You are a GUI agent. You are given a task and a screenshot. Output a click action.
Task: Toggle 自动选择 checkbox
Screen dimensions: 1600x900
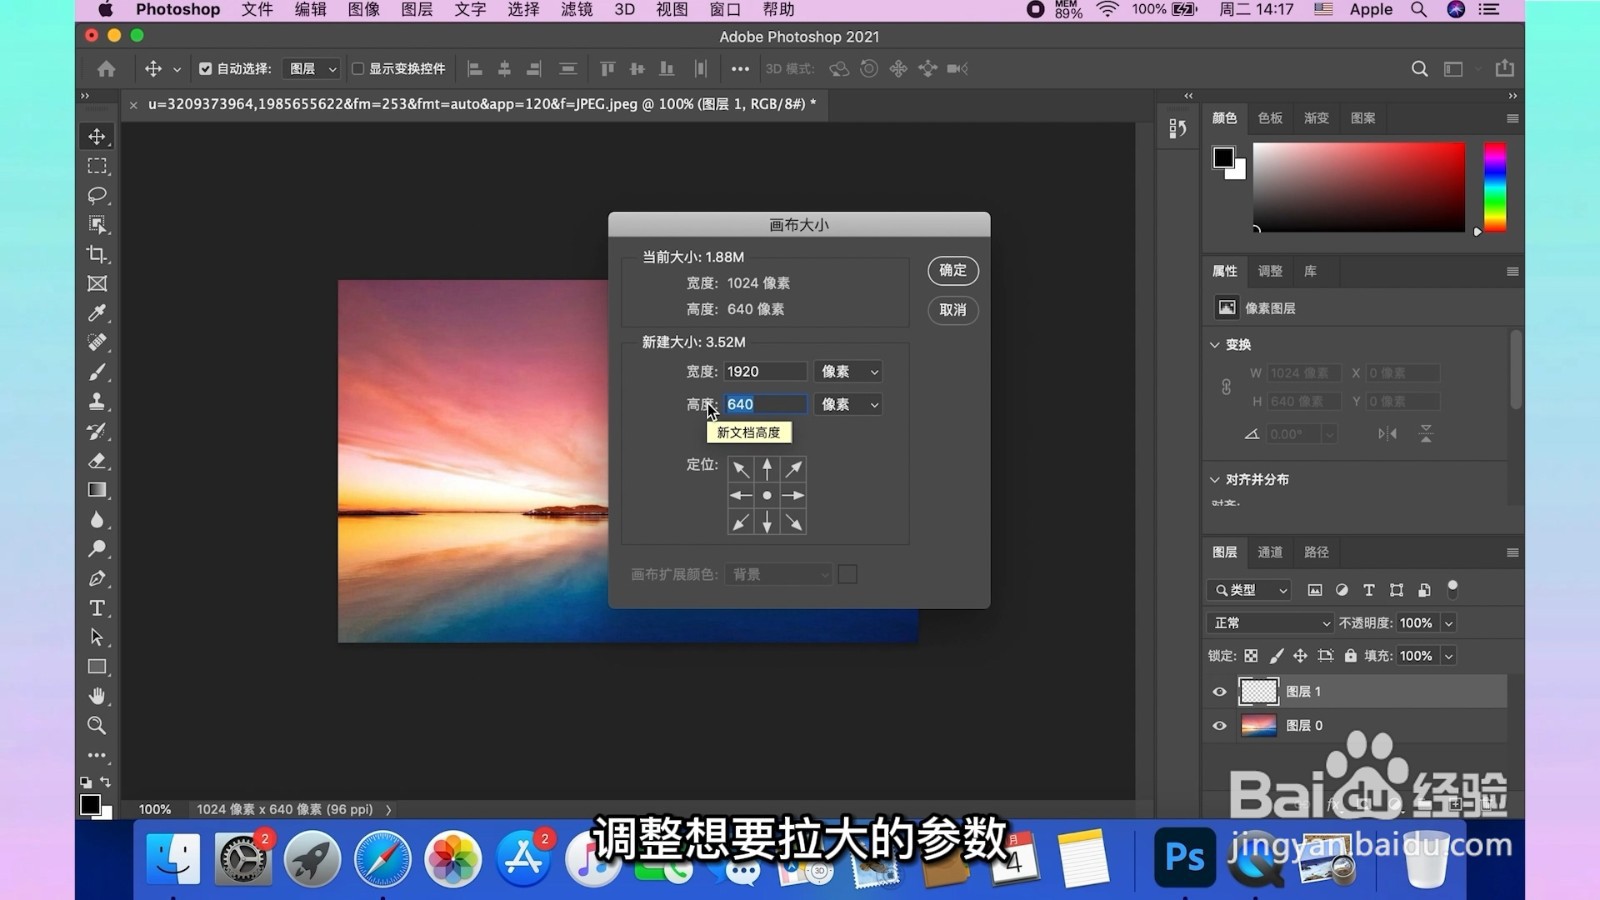[x=205, y=69]
